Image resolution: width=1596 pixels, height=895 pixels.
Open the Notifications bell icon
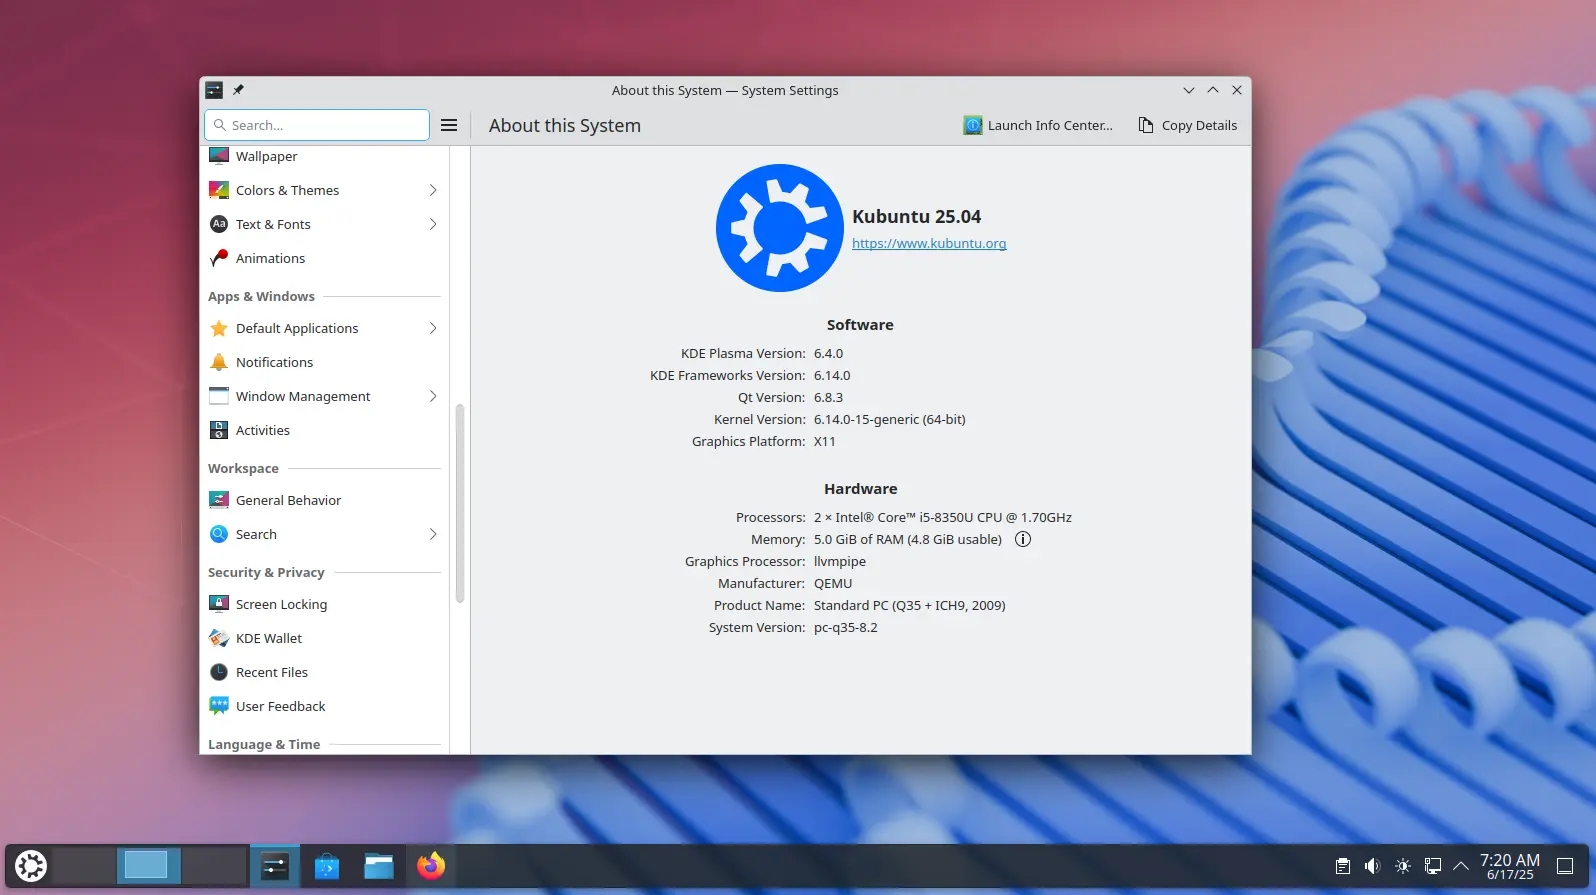pos(219,362)
